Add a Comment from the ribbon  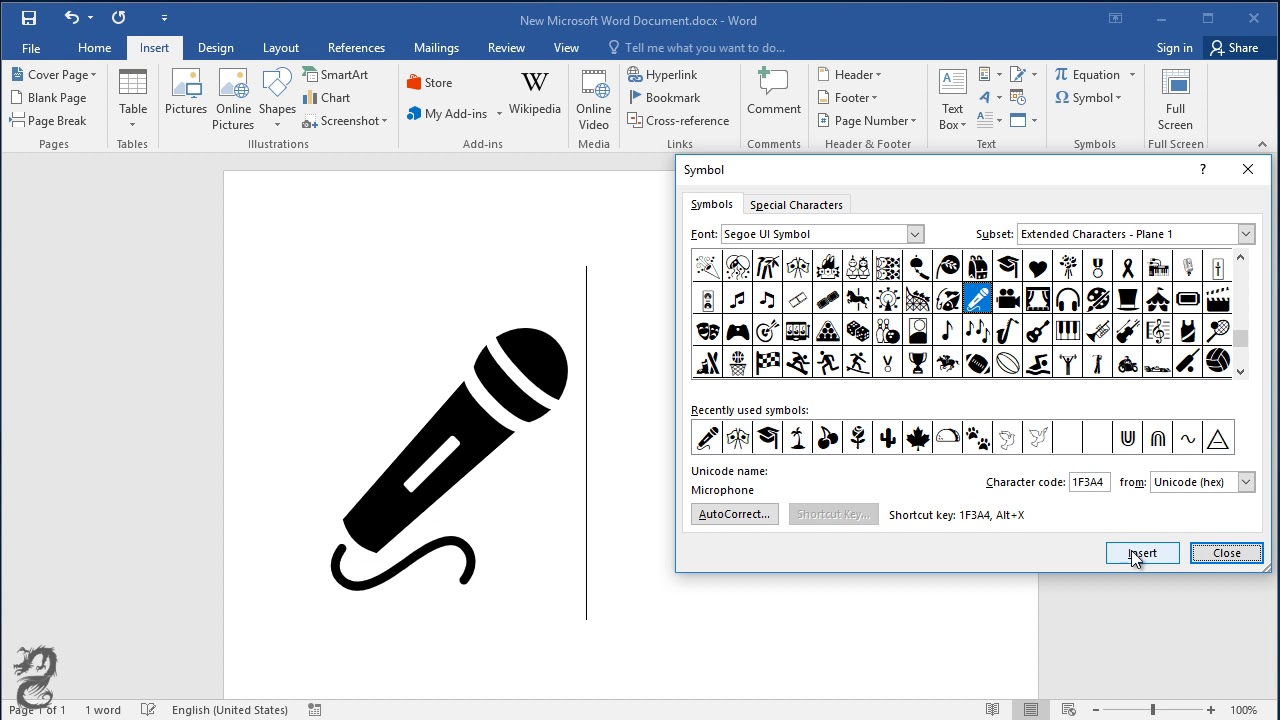[x=774, y=92]
